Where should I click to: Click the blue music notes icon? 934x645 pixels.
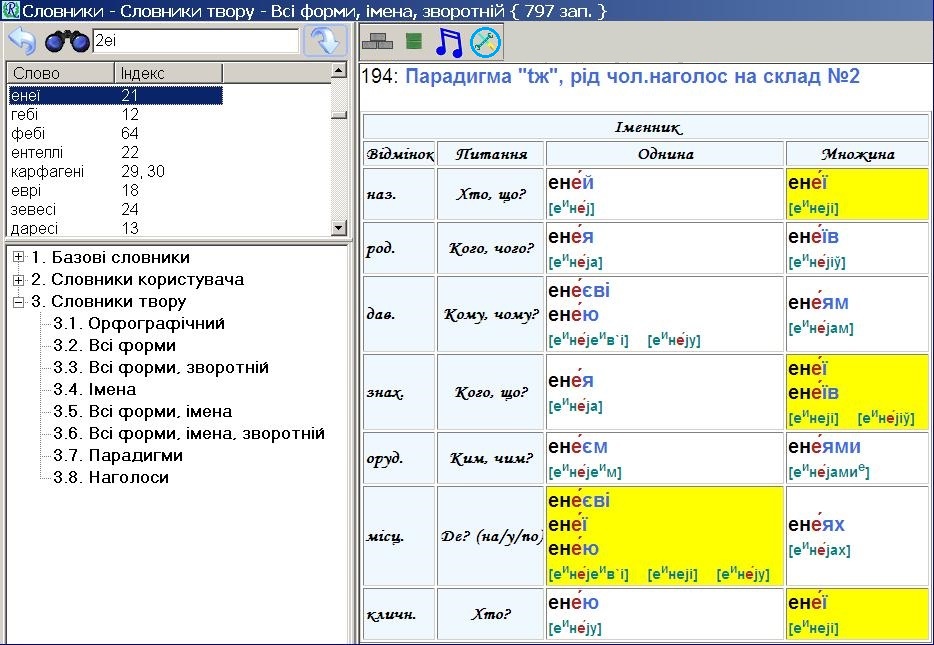pos(449,42)
